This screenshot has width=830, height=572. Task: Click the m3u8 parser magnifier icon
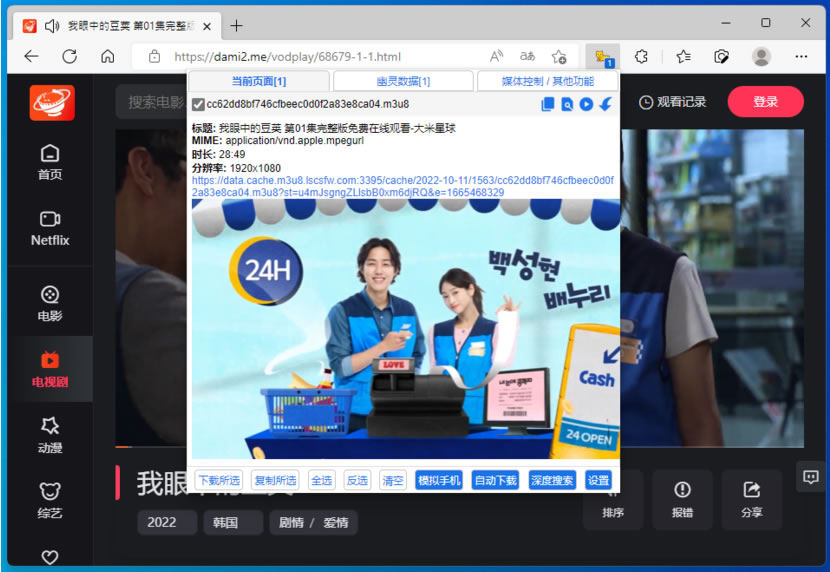[x=567, y=104]
